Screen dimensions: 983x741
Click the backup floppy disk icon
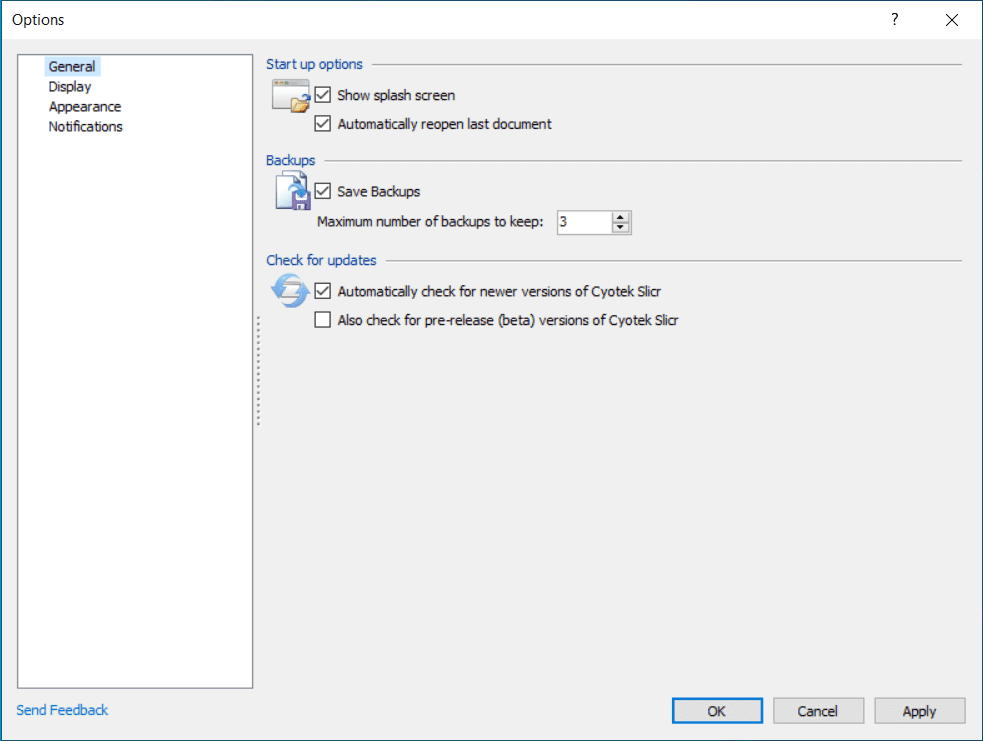(292, 191)
